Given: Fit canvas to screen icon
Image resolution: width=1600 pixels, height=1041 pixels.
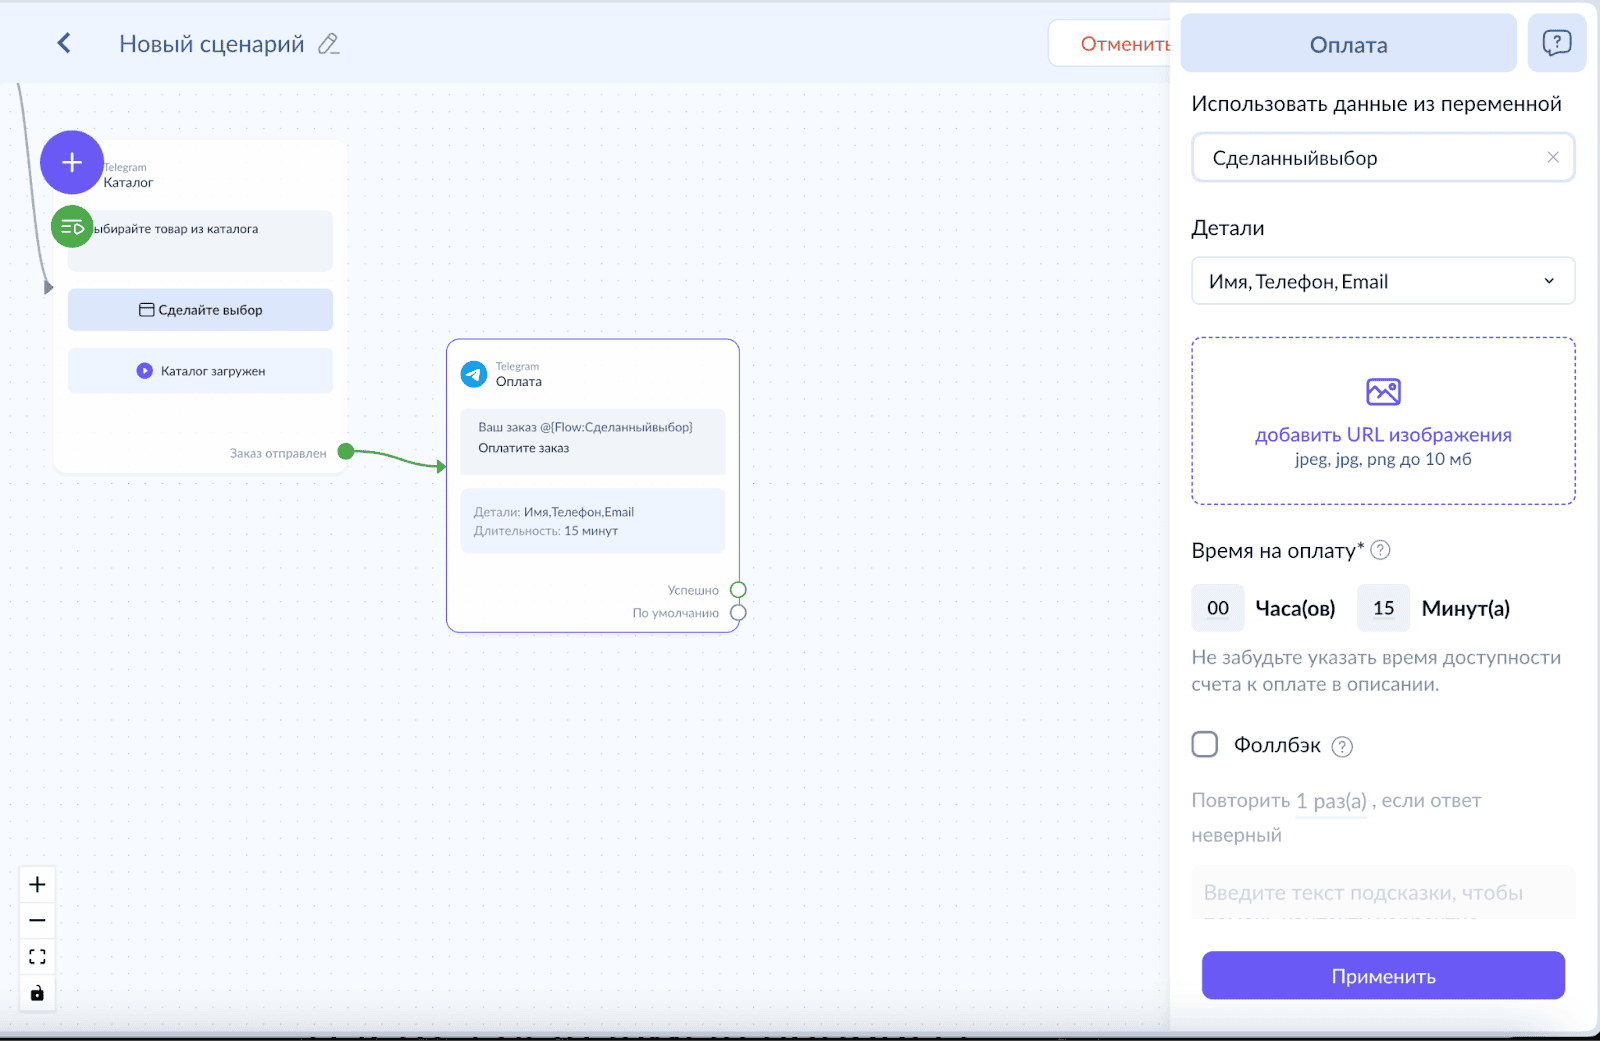Looking at the screenshot, I should click(37, 957).
